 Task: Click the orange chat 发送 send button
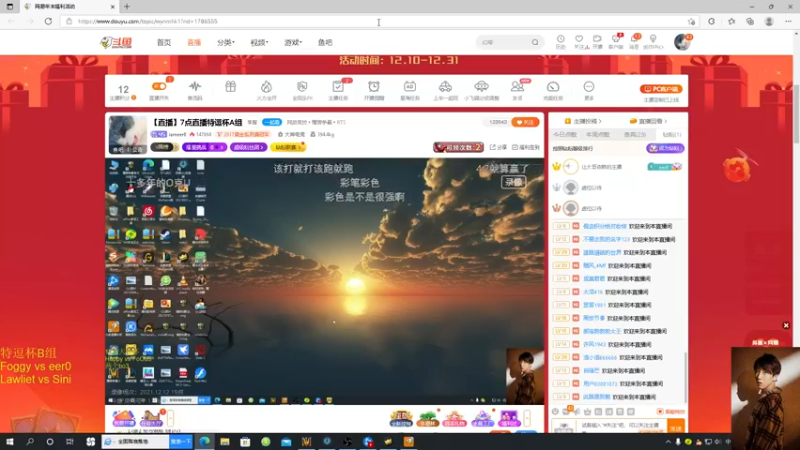point(676,428)
